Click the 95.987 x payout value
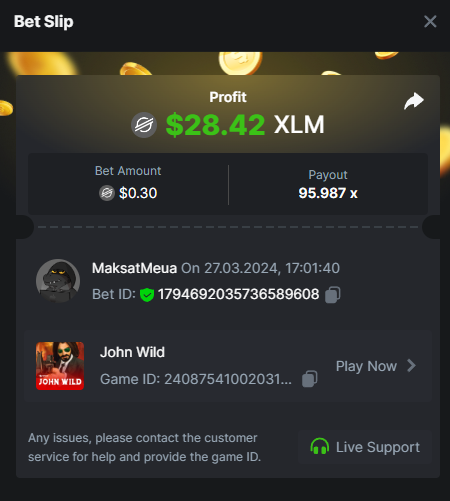Viewport: 450px width, 501px height. point(328,193)
